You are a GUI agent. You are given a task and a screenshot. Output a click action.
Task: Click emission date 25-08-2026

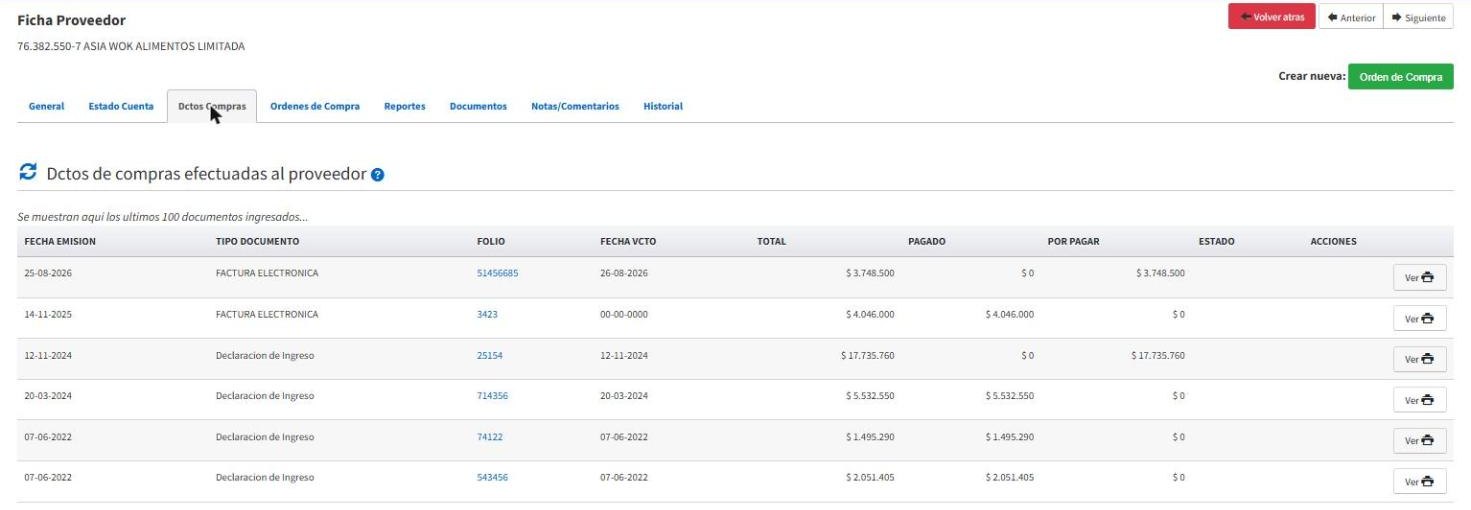(48, 273)
